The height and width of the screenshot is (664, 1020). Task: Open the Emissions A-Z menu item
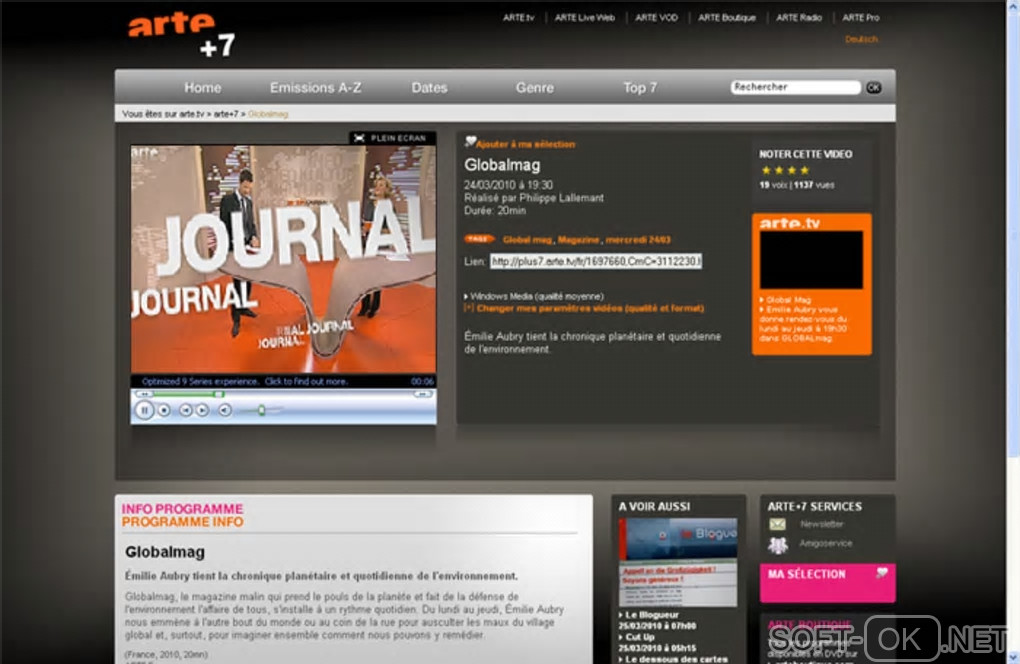[x=315, y=88]
